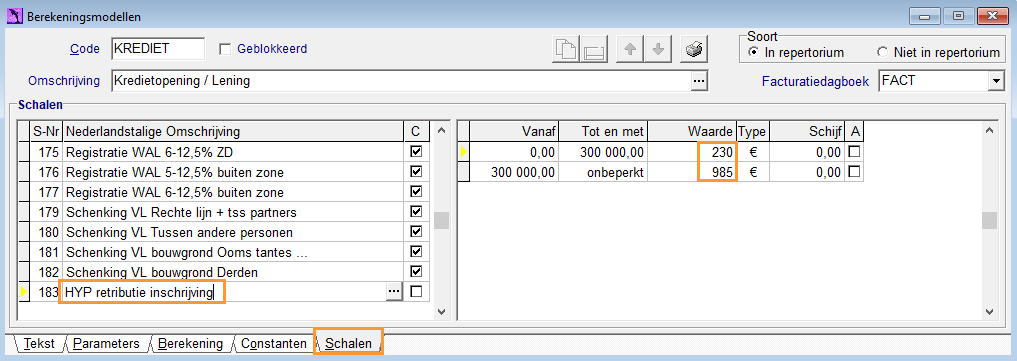
Task: Check A box in the 985 value row
Action: pyautogui.click(x=855, y=172)
